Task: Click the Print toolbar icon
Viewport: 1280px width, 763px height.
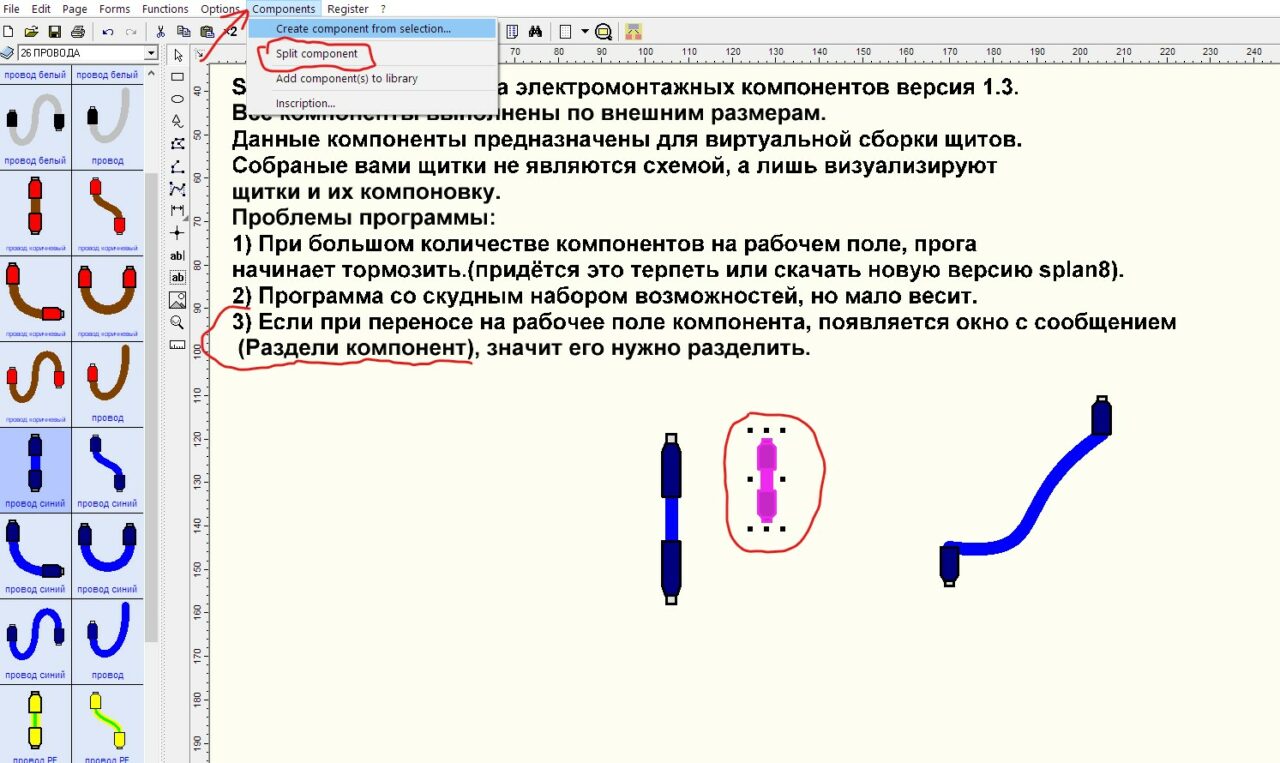Action: [78, 32]
